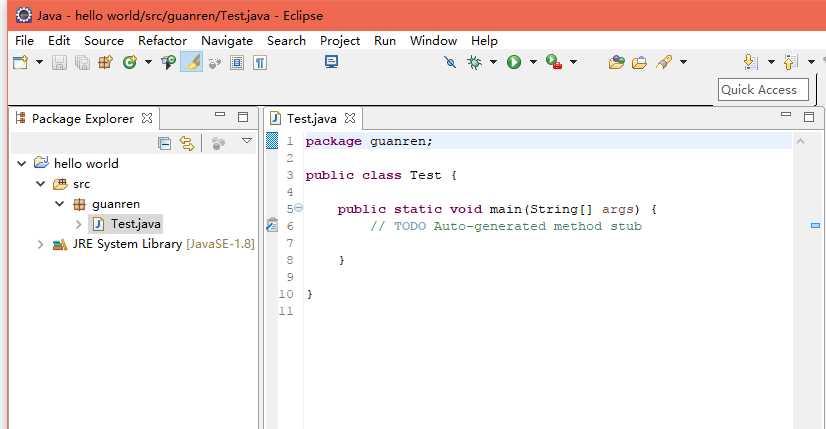Open the Source menu
826x429 pixels.
tap(104, 41)
